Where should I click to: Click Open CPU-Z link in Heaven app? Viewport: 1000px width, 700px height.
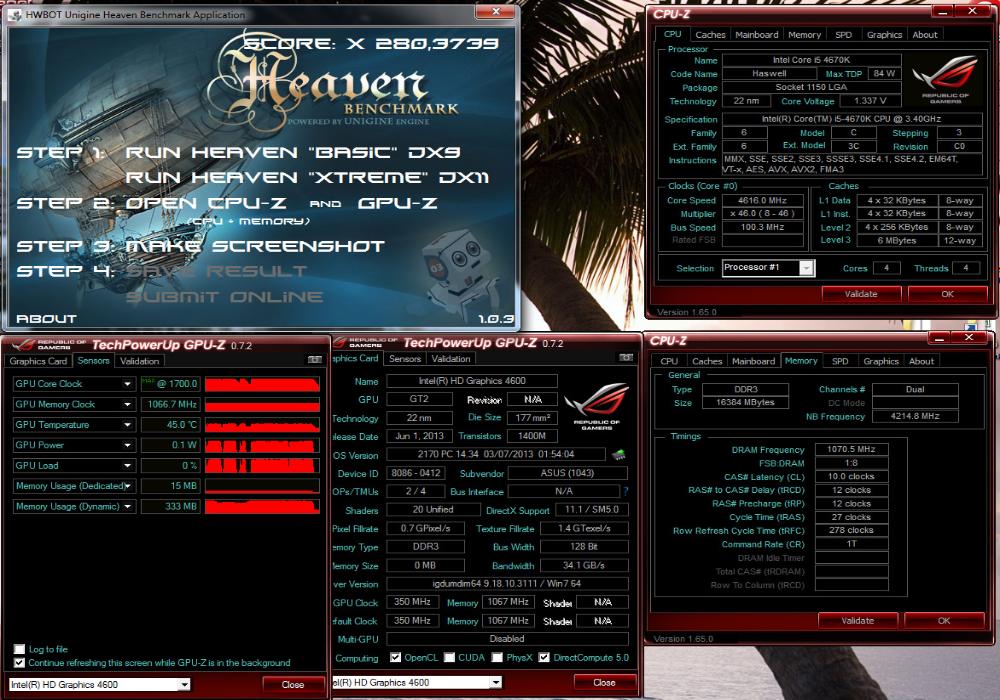[x=205, y=203]
